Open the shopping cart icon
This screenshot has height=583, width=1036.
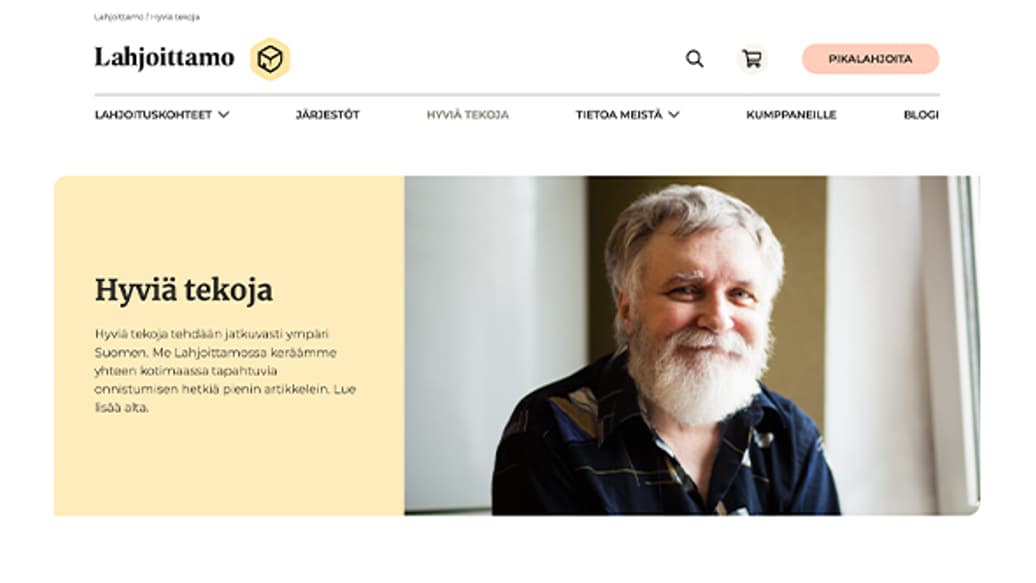click(752, 59)
